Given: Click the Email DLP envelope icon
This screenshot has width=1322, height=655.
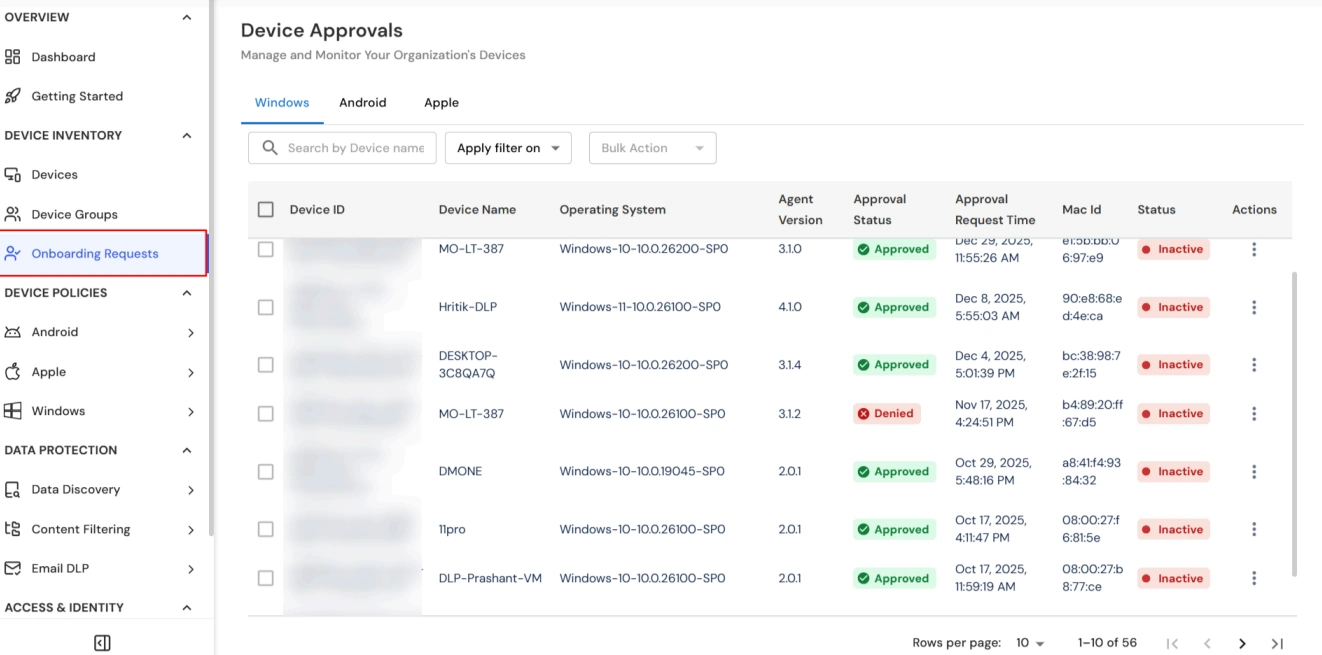Looking at the screenshot, I should coord(13,568).
